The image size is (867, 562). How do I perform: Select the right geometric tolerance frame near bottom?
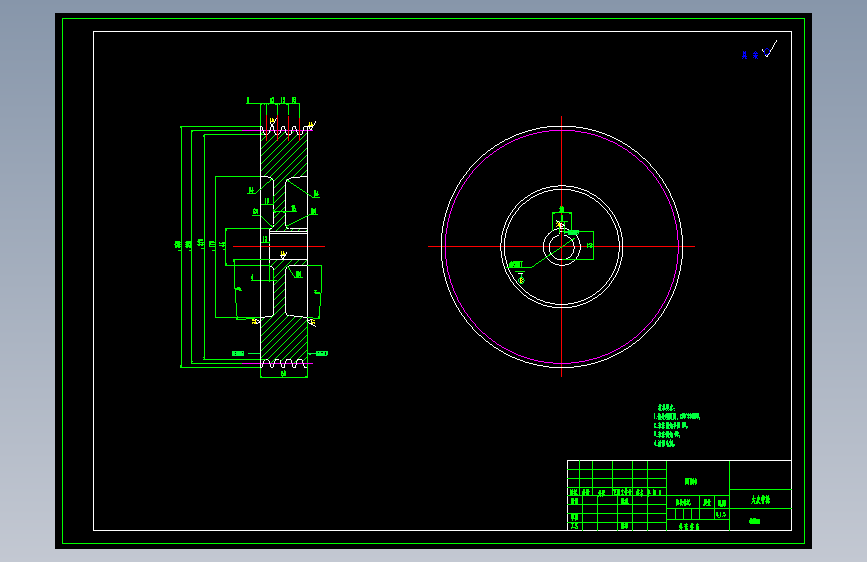tap(322, 353)
